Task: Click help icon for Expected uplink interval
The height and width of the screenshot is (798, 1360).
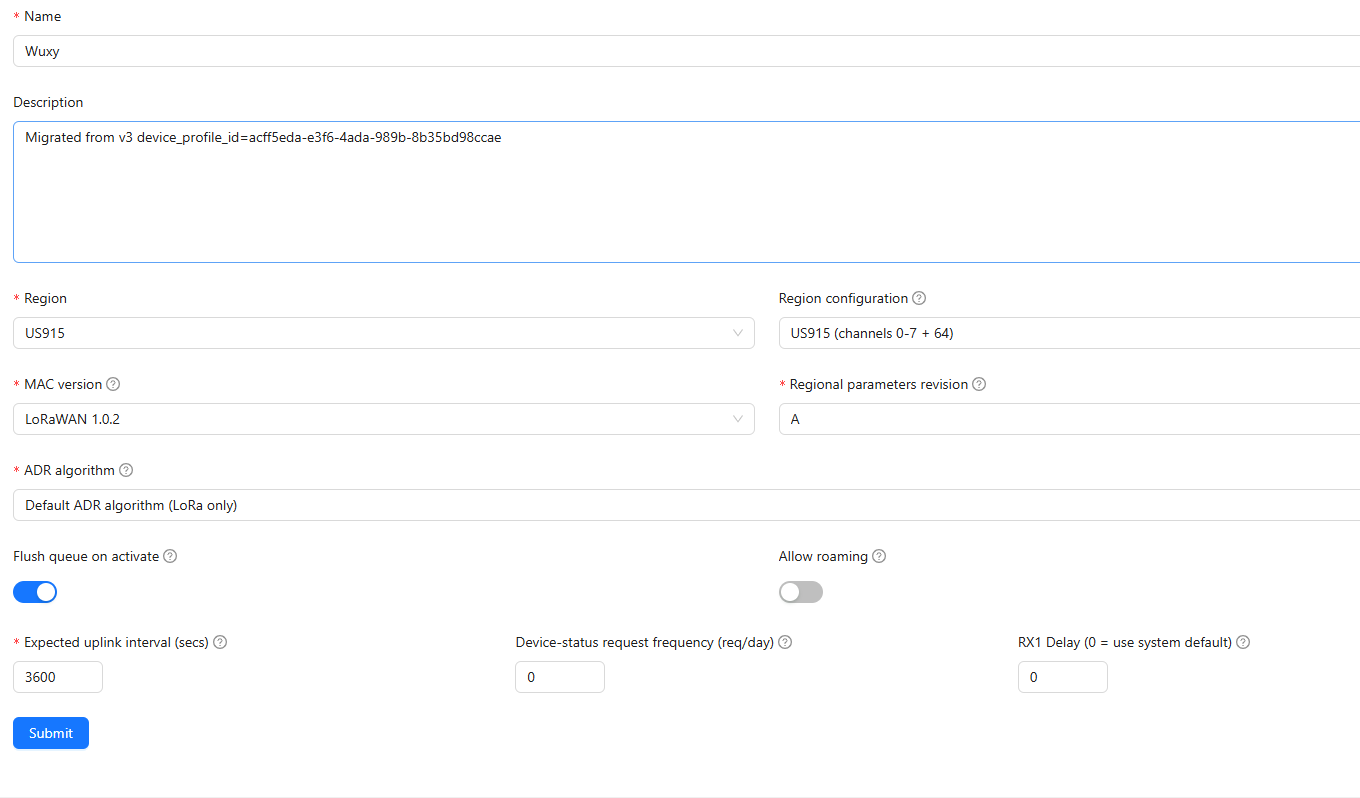Action: 220,642
